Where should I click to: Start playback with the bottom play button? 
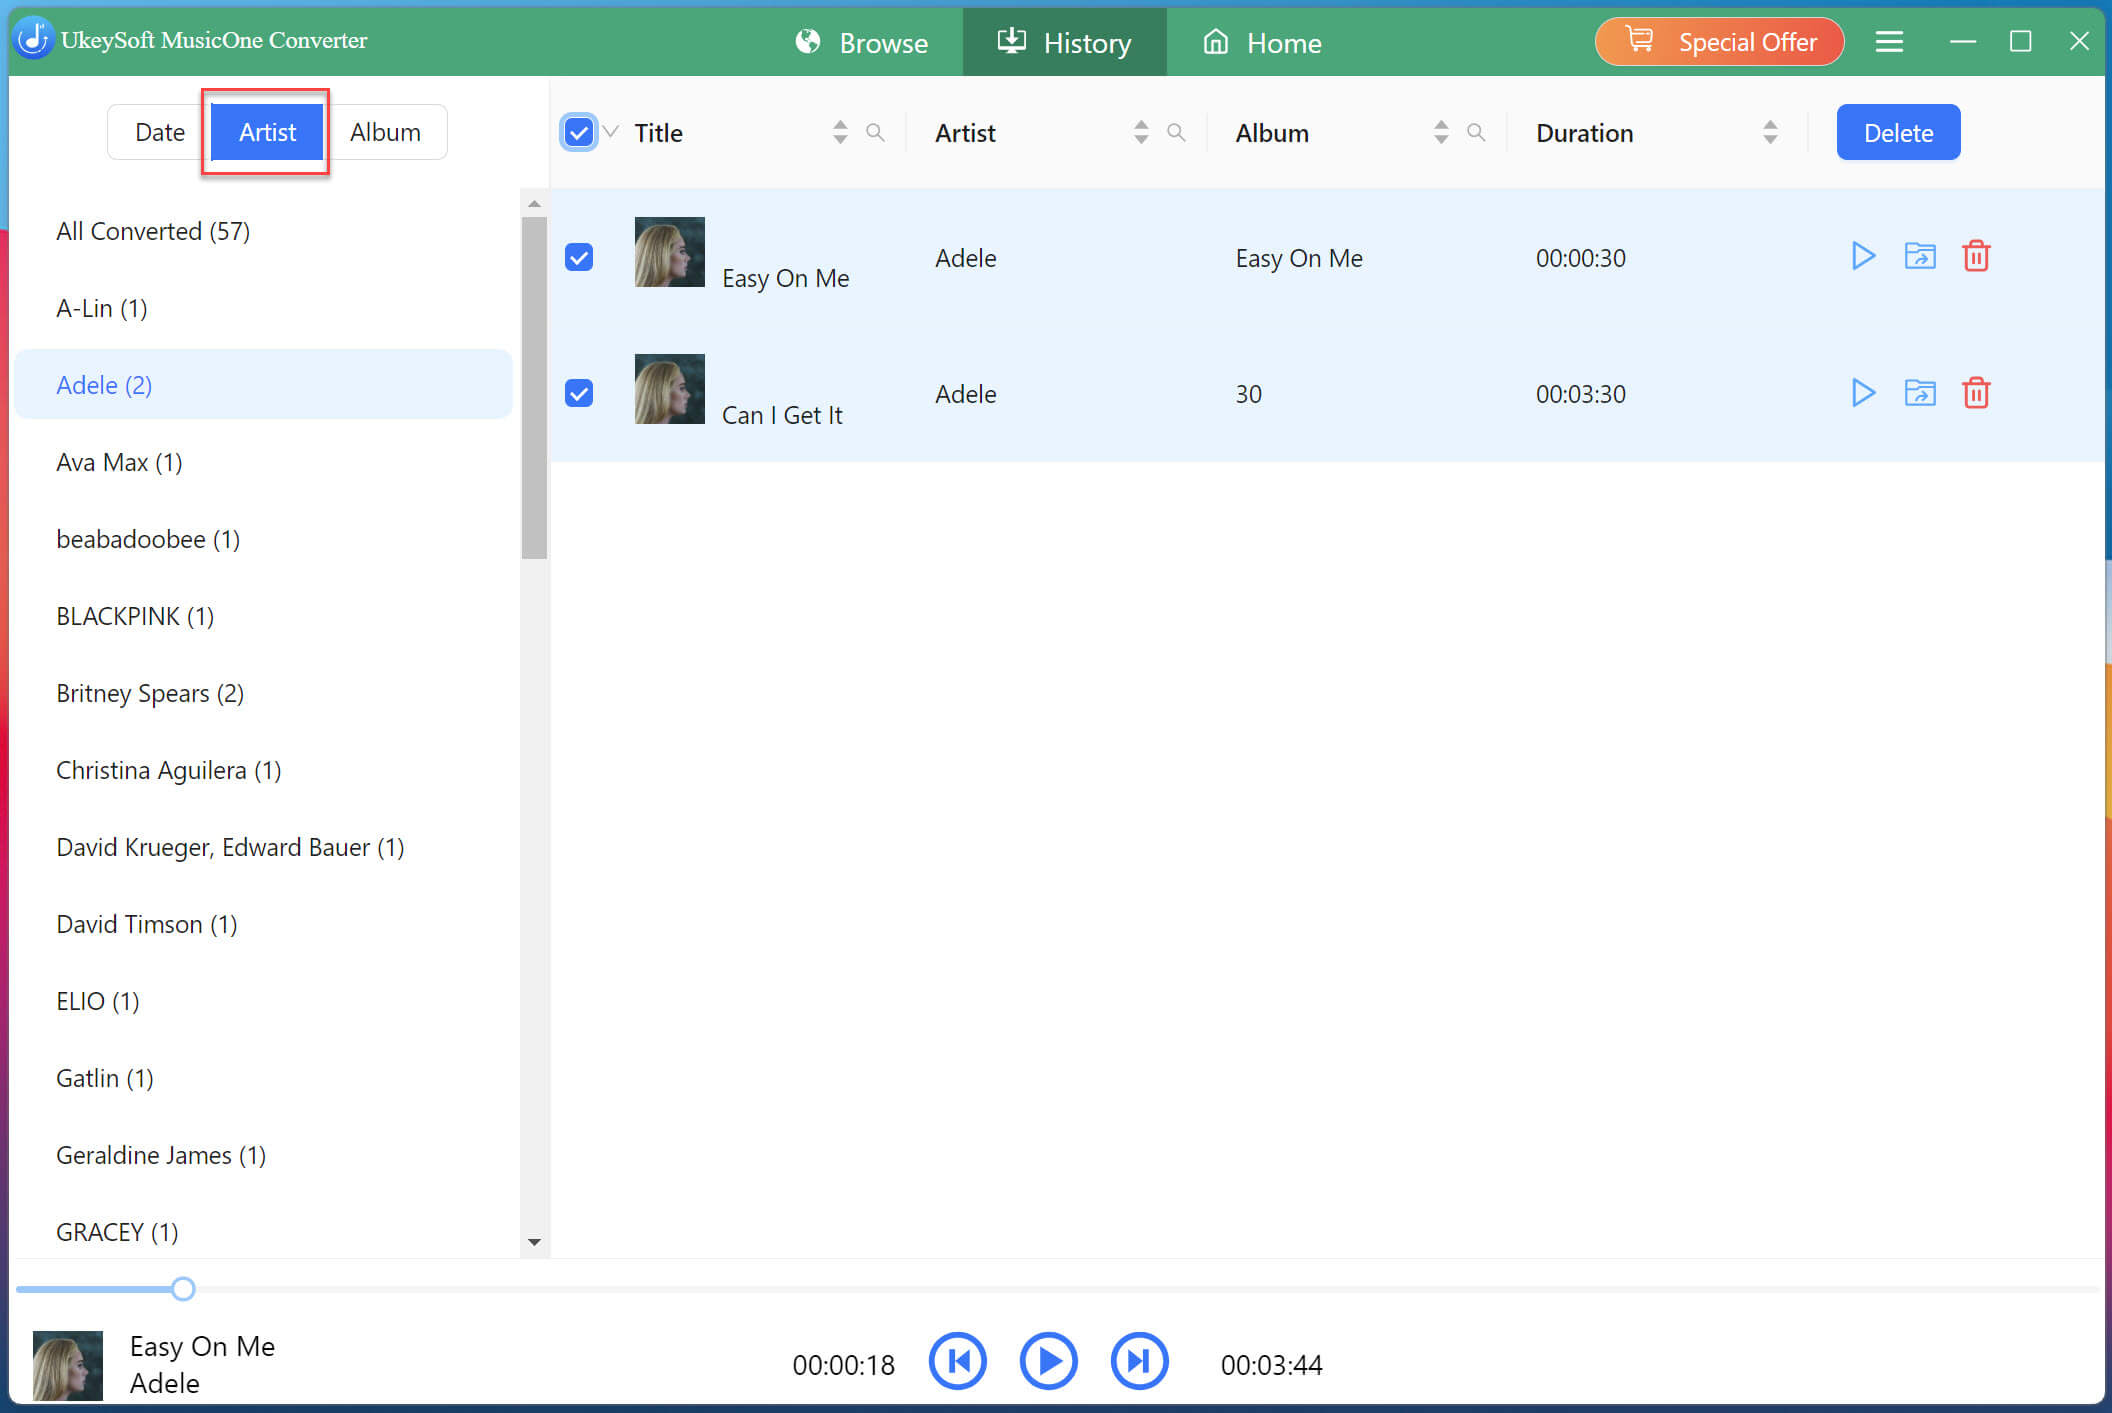coord(1048,1361)
